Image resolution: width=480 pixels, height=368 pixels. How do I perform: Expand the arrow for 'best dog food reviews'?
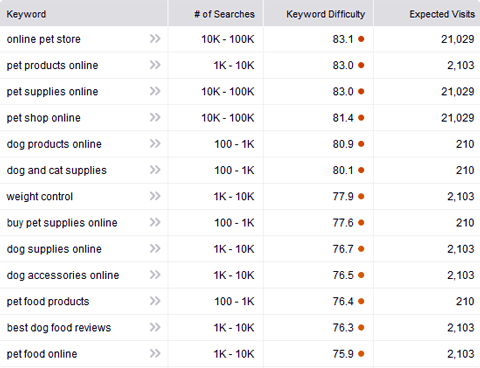point(155,327)
